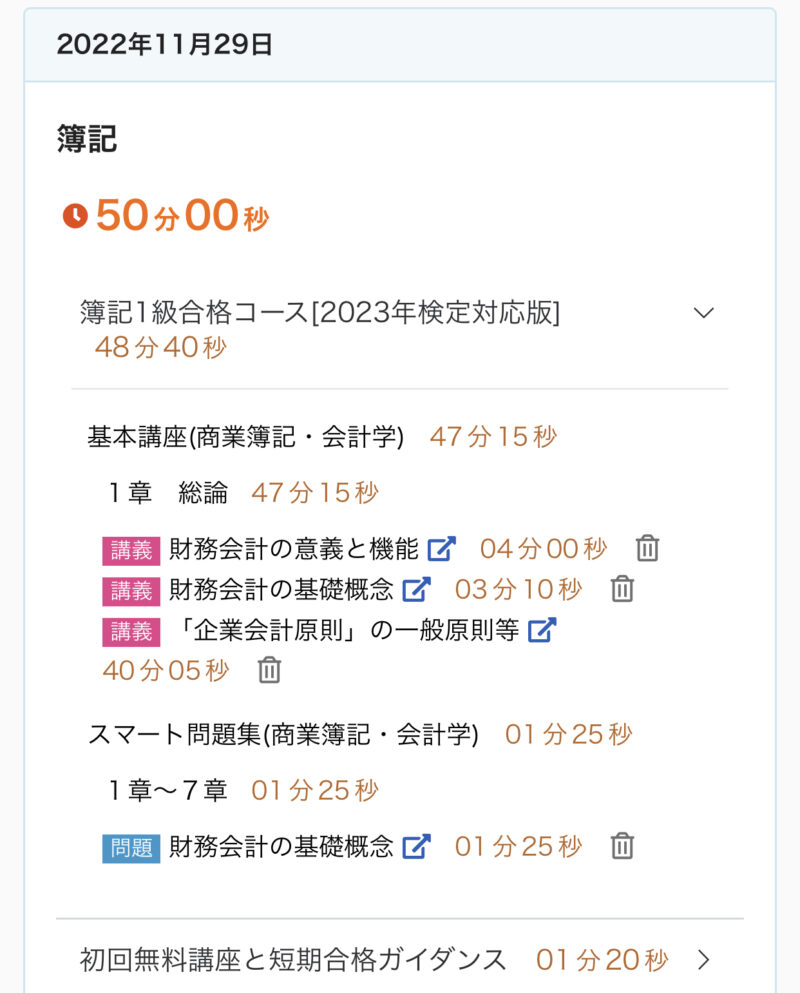Open 初回無料講座と短期合格ガイダンス row

click(293, 960)
